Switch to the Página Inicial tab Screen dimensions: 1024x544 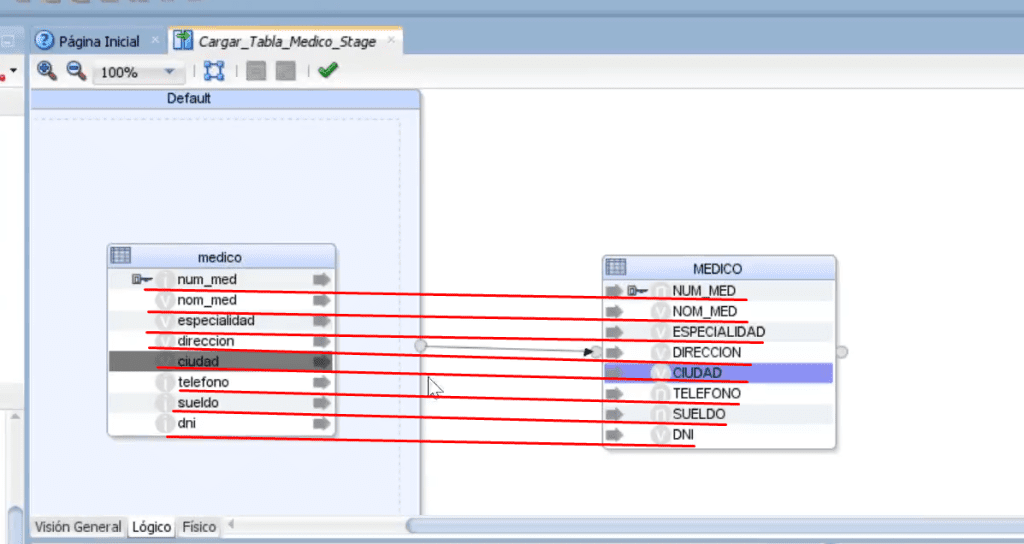pyautogui.click(x=88, y=41)
